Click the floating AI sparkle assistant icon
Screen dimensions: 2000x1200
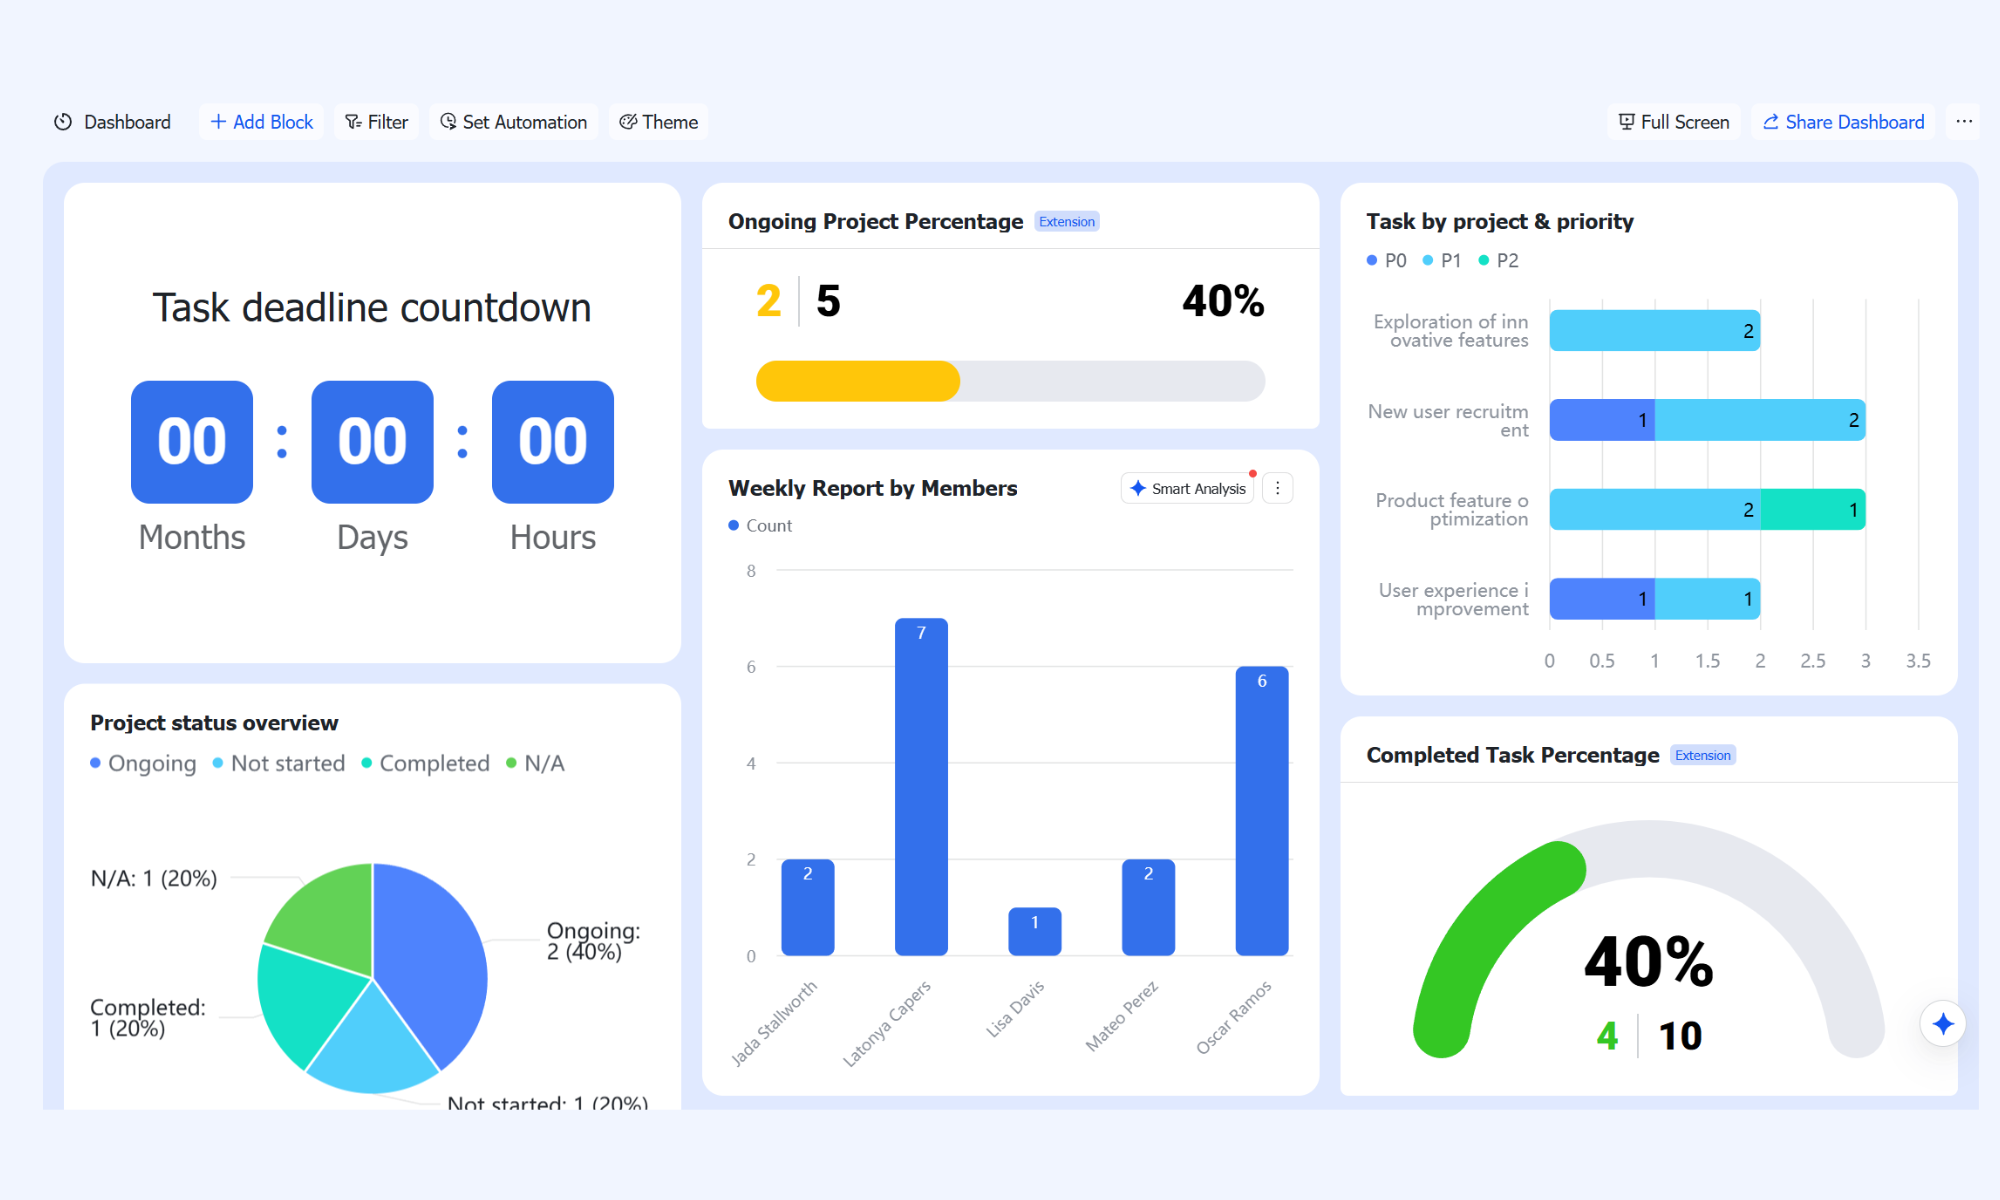tap(1943, 1023)
